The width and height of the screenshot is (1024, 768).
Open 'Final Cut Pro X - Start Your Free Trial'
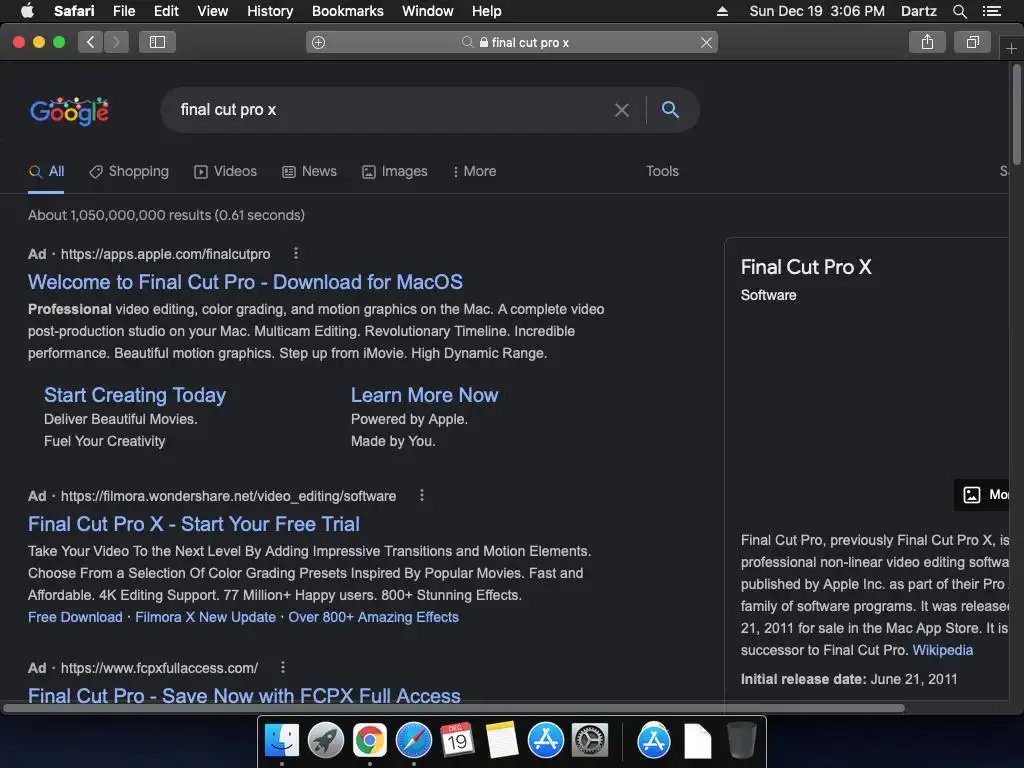193,524
